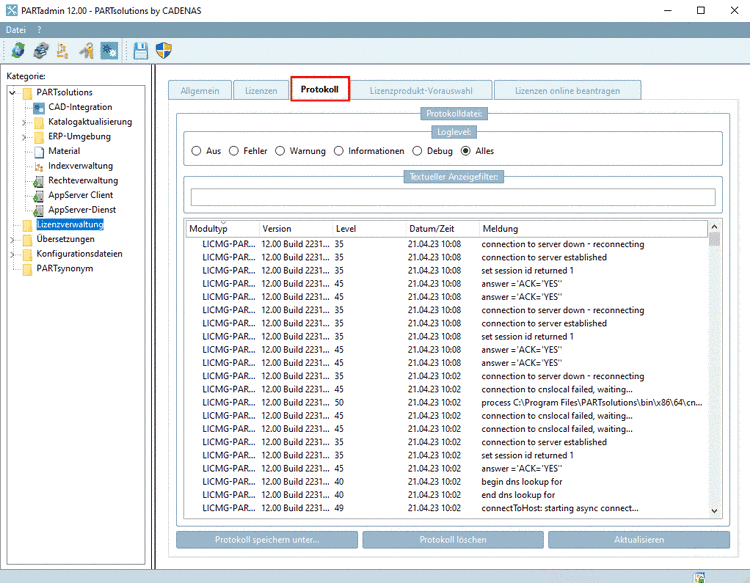Click the stacked grey and blue drives toolbar icon

(x=41, y=50)
